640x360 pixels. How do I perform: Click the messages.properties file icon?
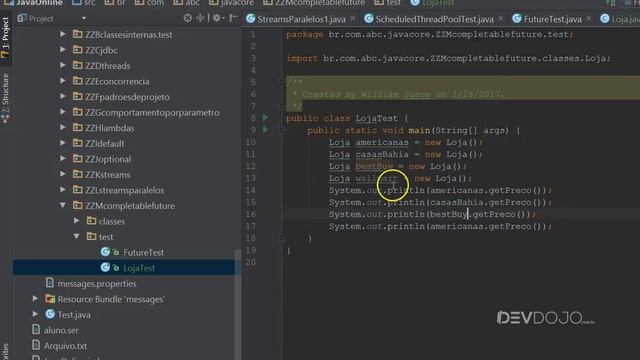coord(50,283)
